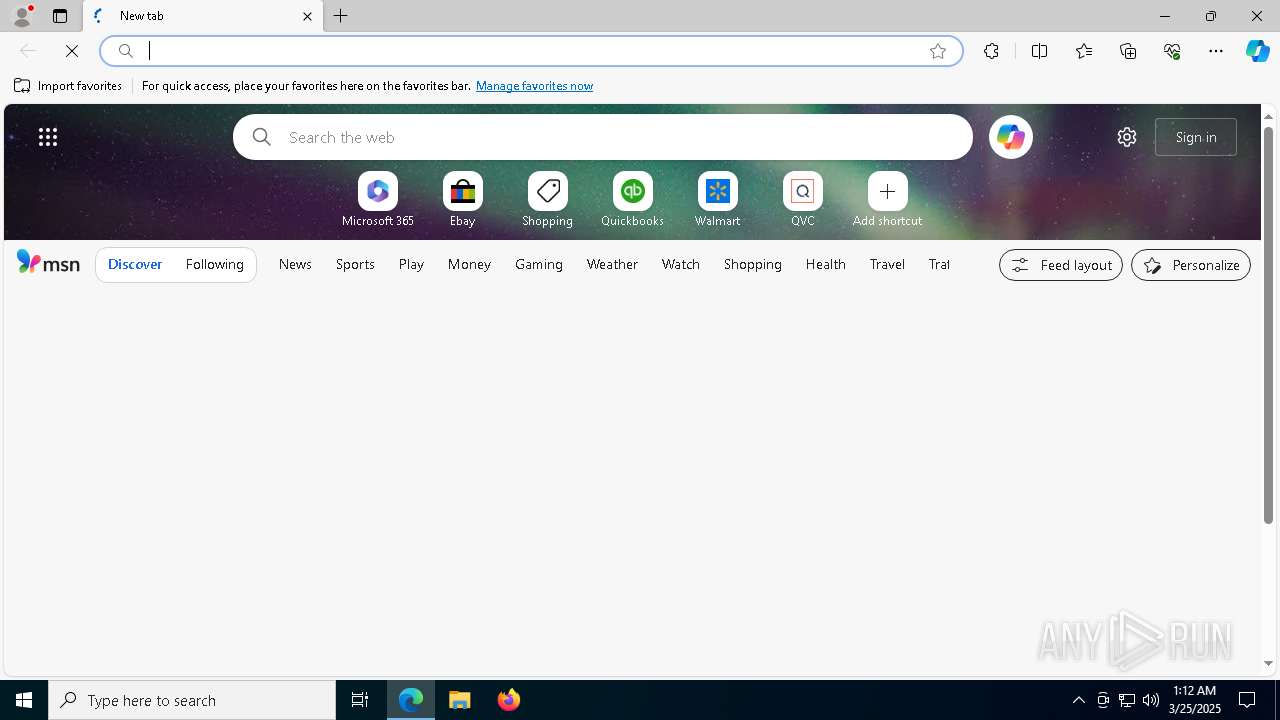Click scrollbar down arrow

click(x=1268, y=664)
